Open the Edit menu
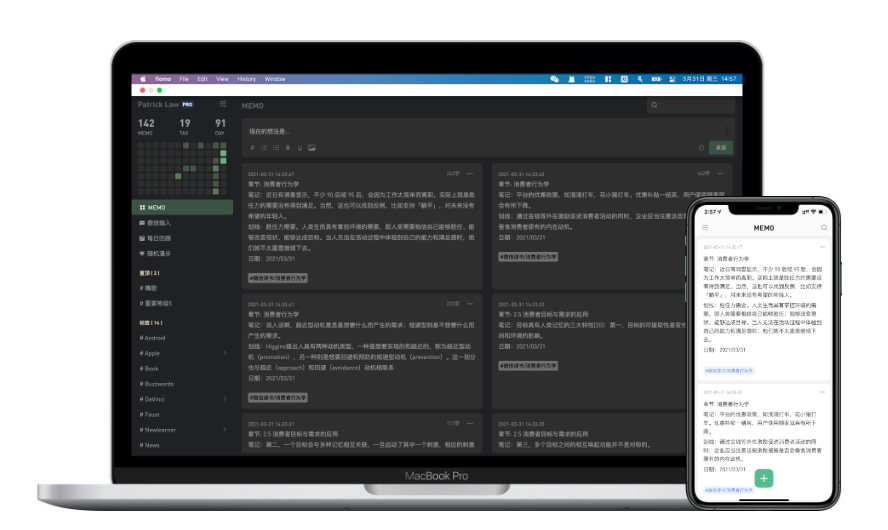 coord(202,79)
